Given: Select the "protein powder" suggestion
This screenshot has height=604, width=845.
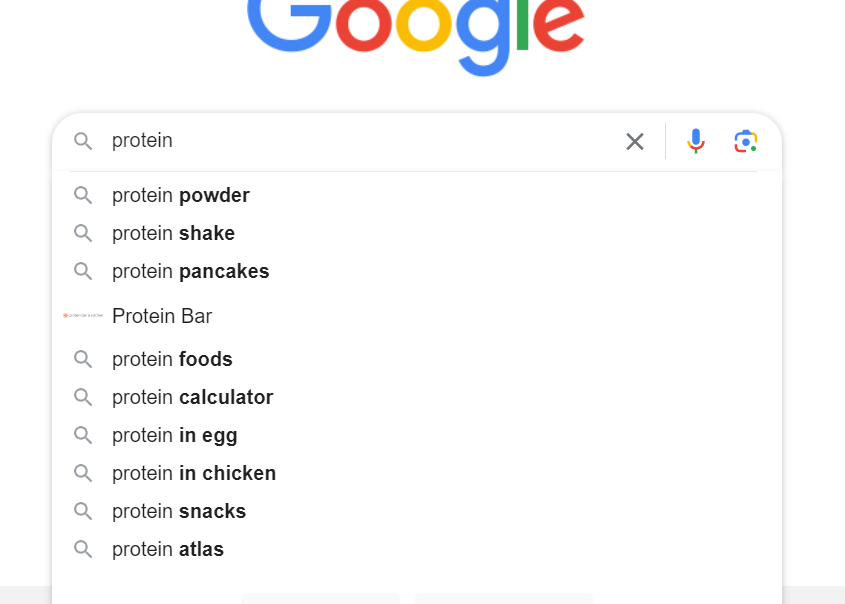Looking at the screenshot, I should pos(181,195).
